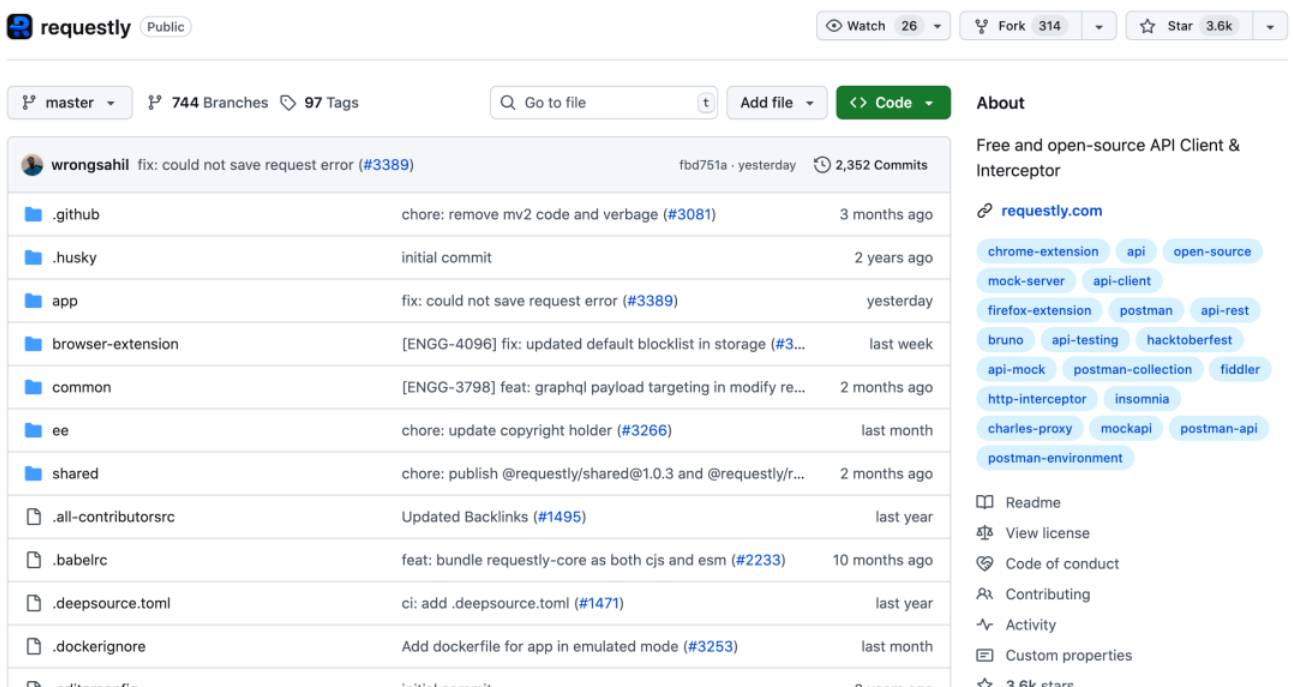This screenshot has height=687, width=1293.
Task: Click the fork icon in the Fork button
Action: click(981, 26)
